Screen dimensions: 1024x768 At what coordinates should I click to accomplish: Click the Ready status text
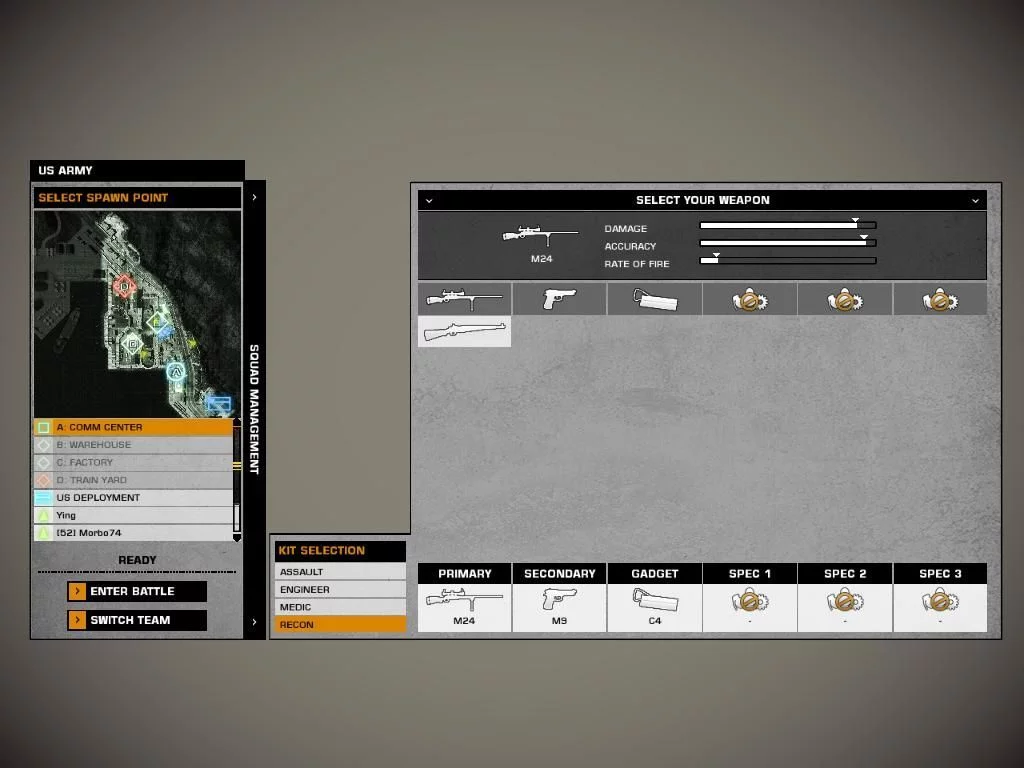[137, 560]
